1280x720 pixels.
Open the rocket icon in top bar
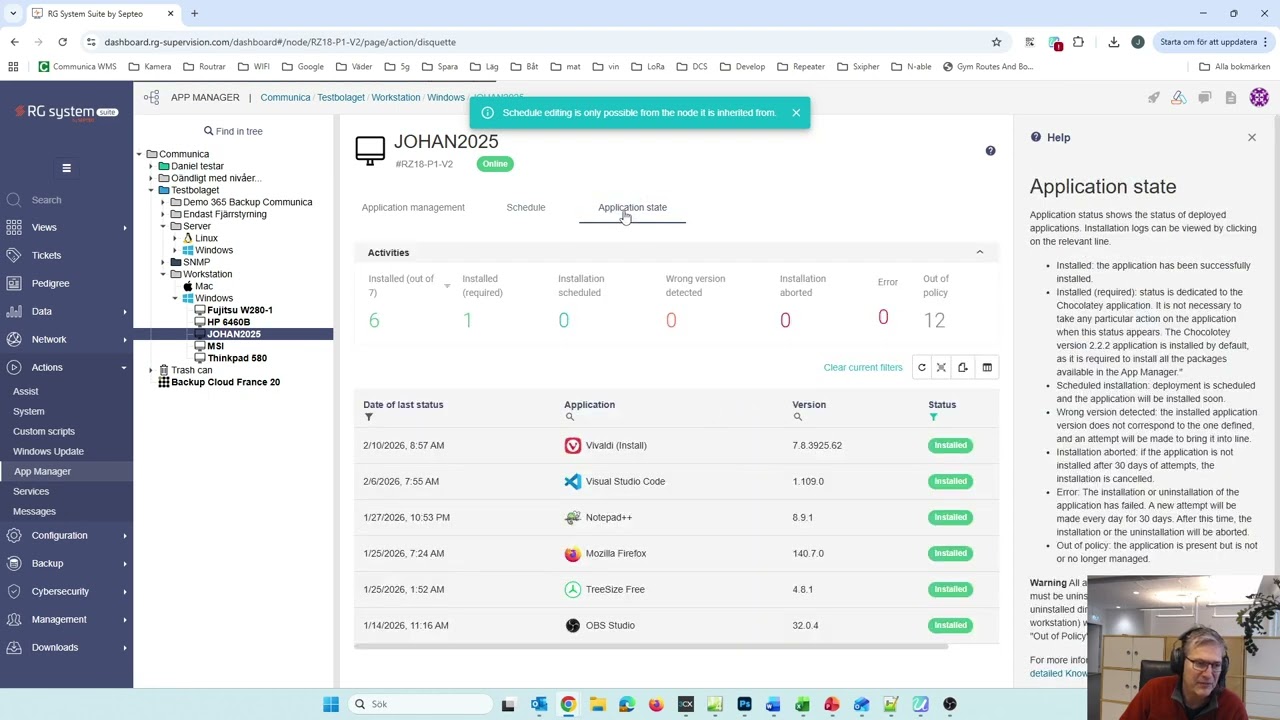point(1153,97)
